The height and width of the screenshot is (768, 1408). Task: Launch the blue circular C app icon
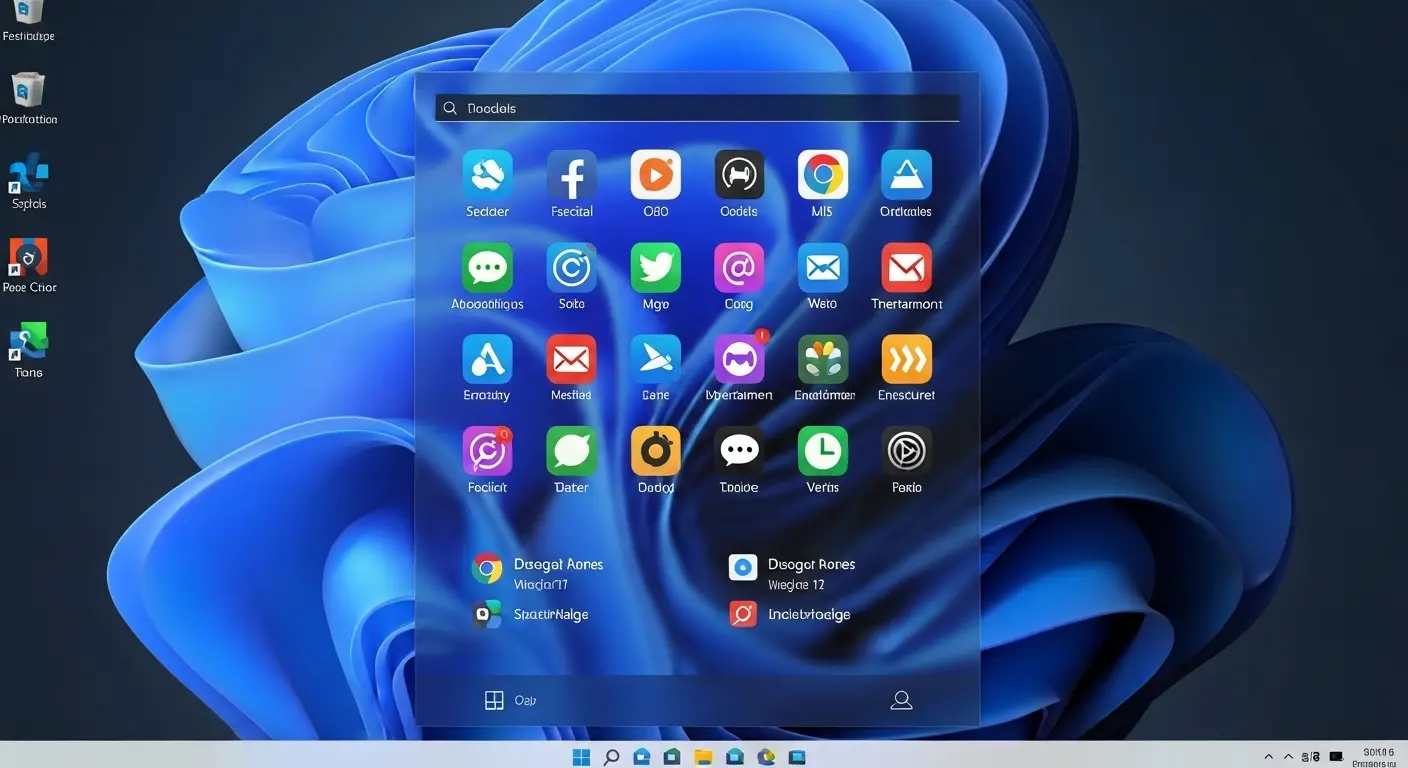571,267
